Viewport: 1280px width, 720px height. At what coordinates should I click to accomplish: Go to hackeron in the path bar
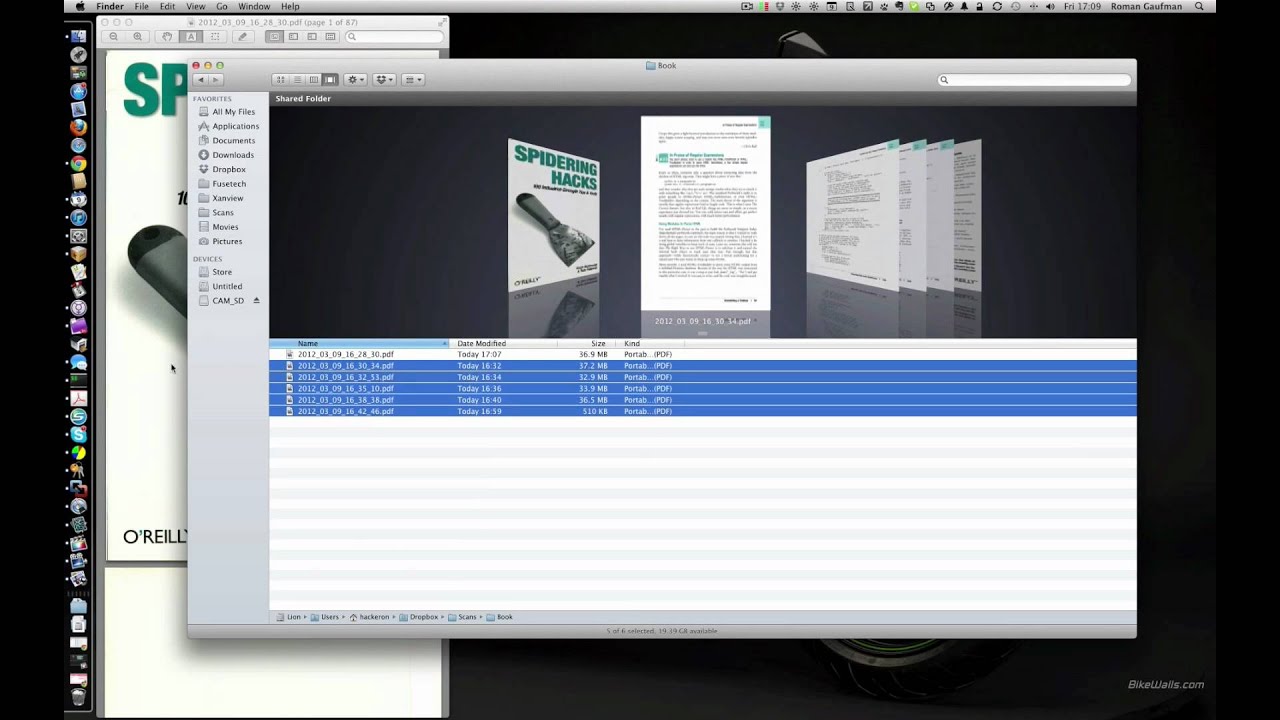pos(370,617)
